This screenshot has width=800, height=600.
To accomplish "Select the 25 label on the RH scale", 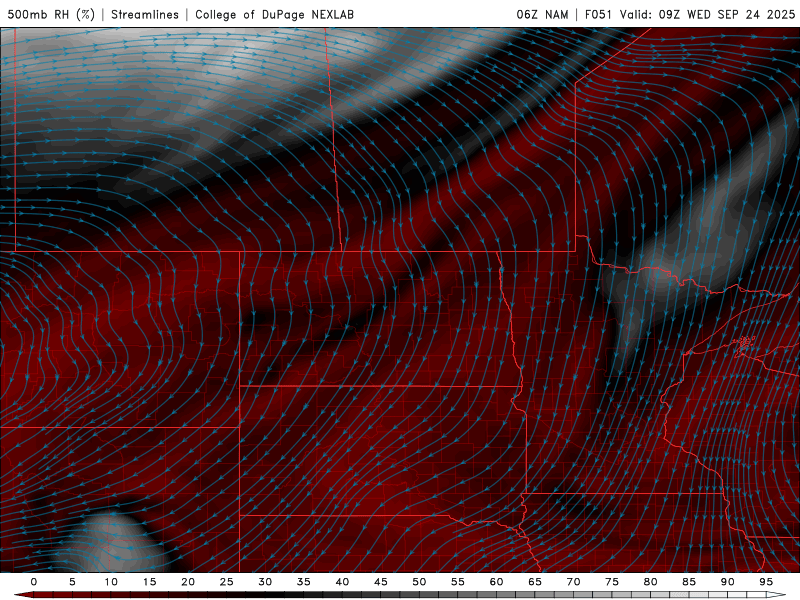I will [226, 582].
